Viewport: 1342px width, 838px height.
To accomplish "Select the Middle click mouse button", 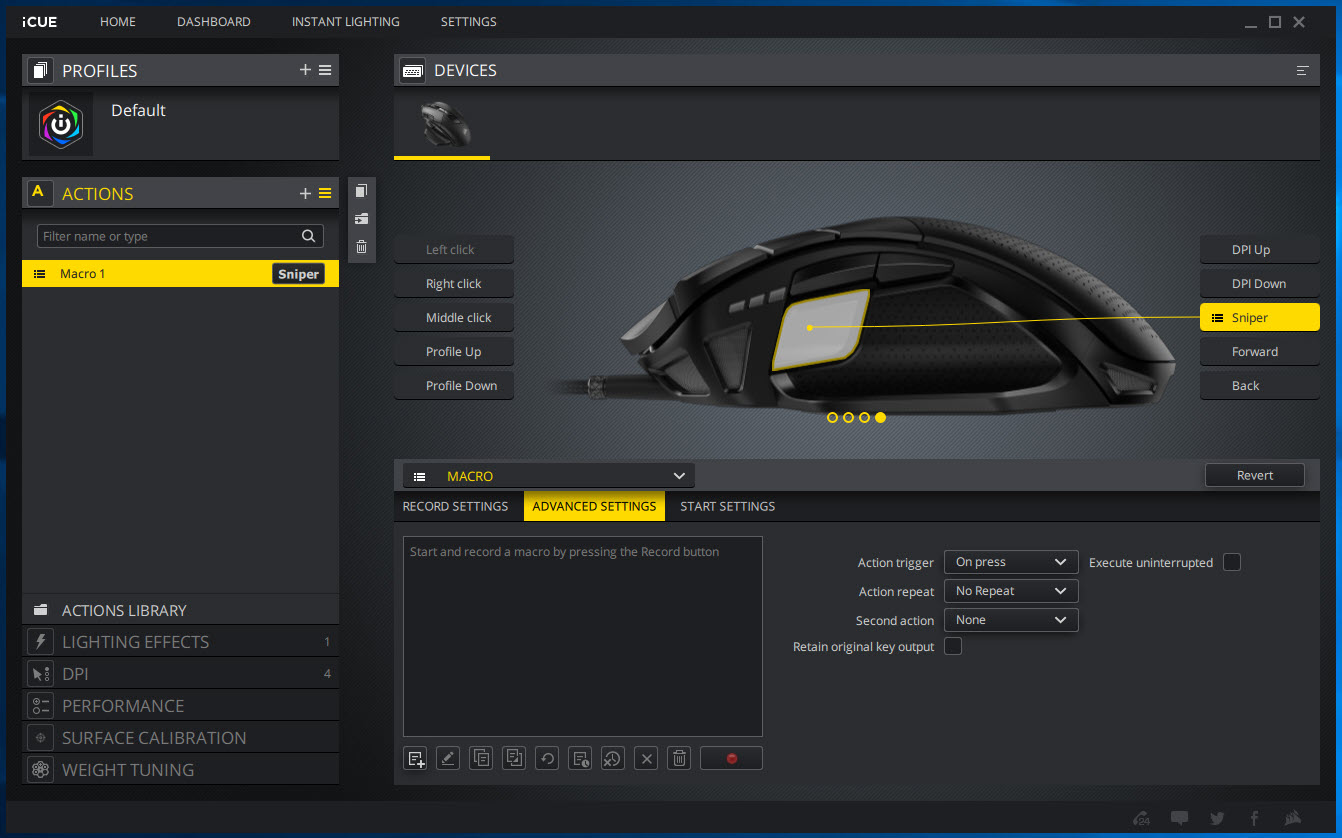I will tap(454, 318).
